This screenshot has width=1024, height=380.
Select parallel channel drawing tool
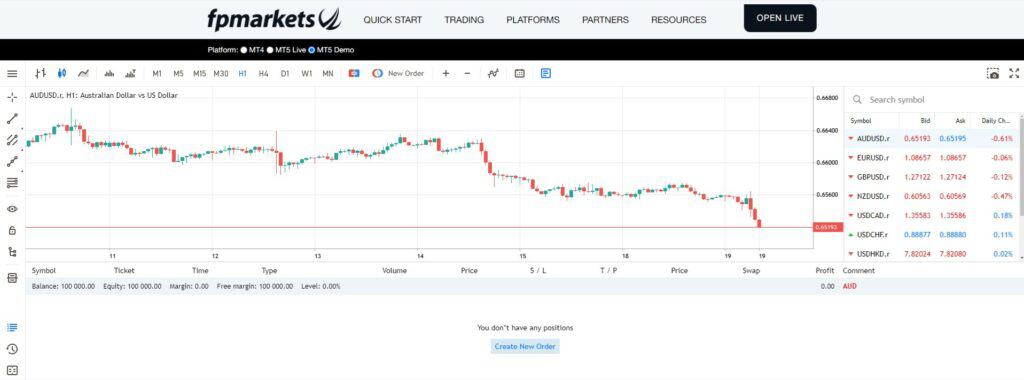[x=12, y=140]
